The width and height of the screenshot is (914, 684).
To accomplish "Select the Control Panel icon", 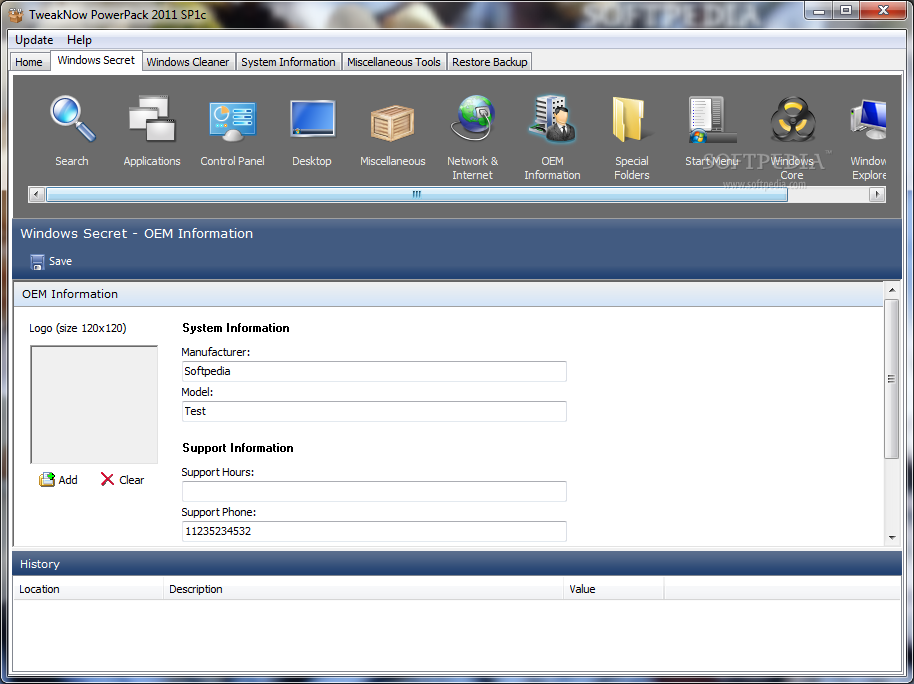I will coord(232,121).
